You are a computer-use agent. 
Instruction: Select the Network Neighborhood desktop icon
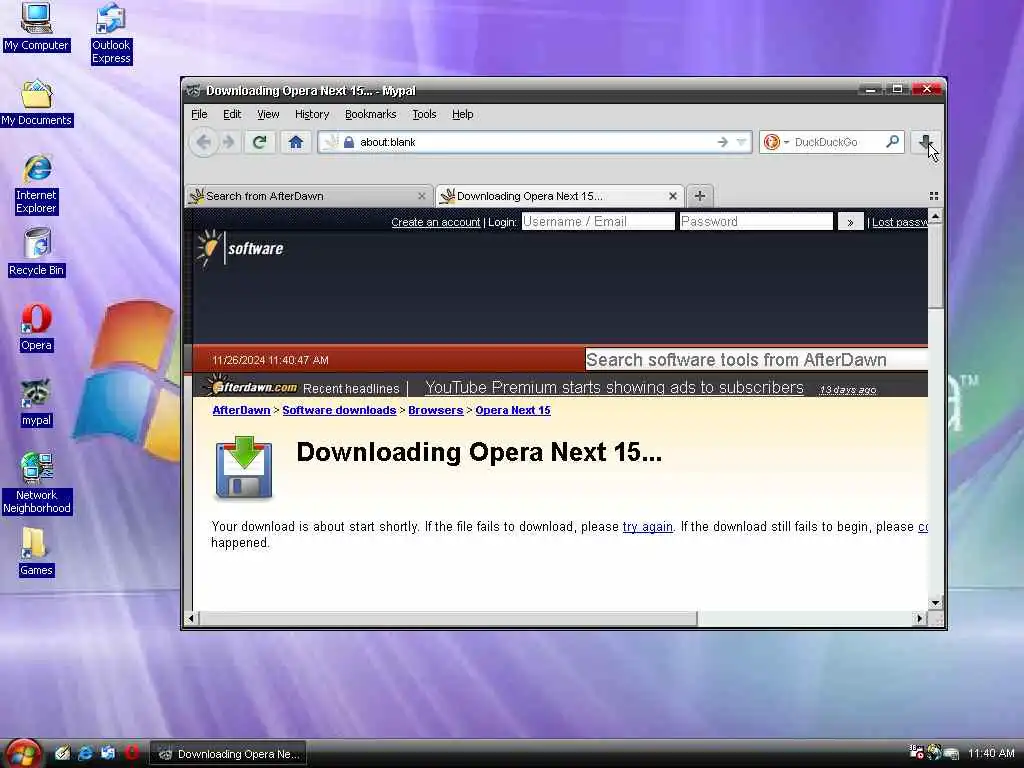pos(37,483)
